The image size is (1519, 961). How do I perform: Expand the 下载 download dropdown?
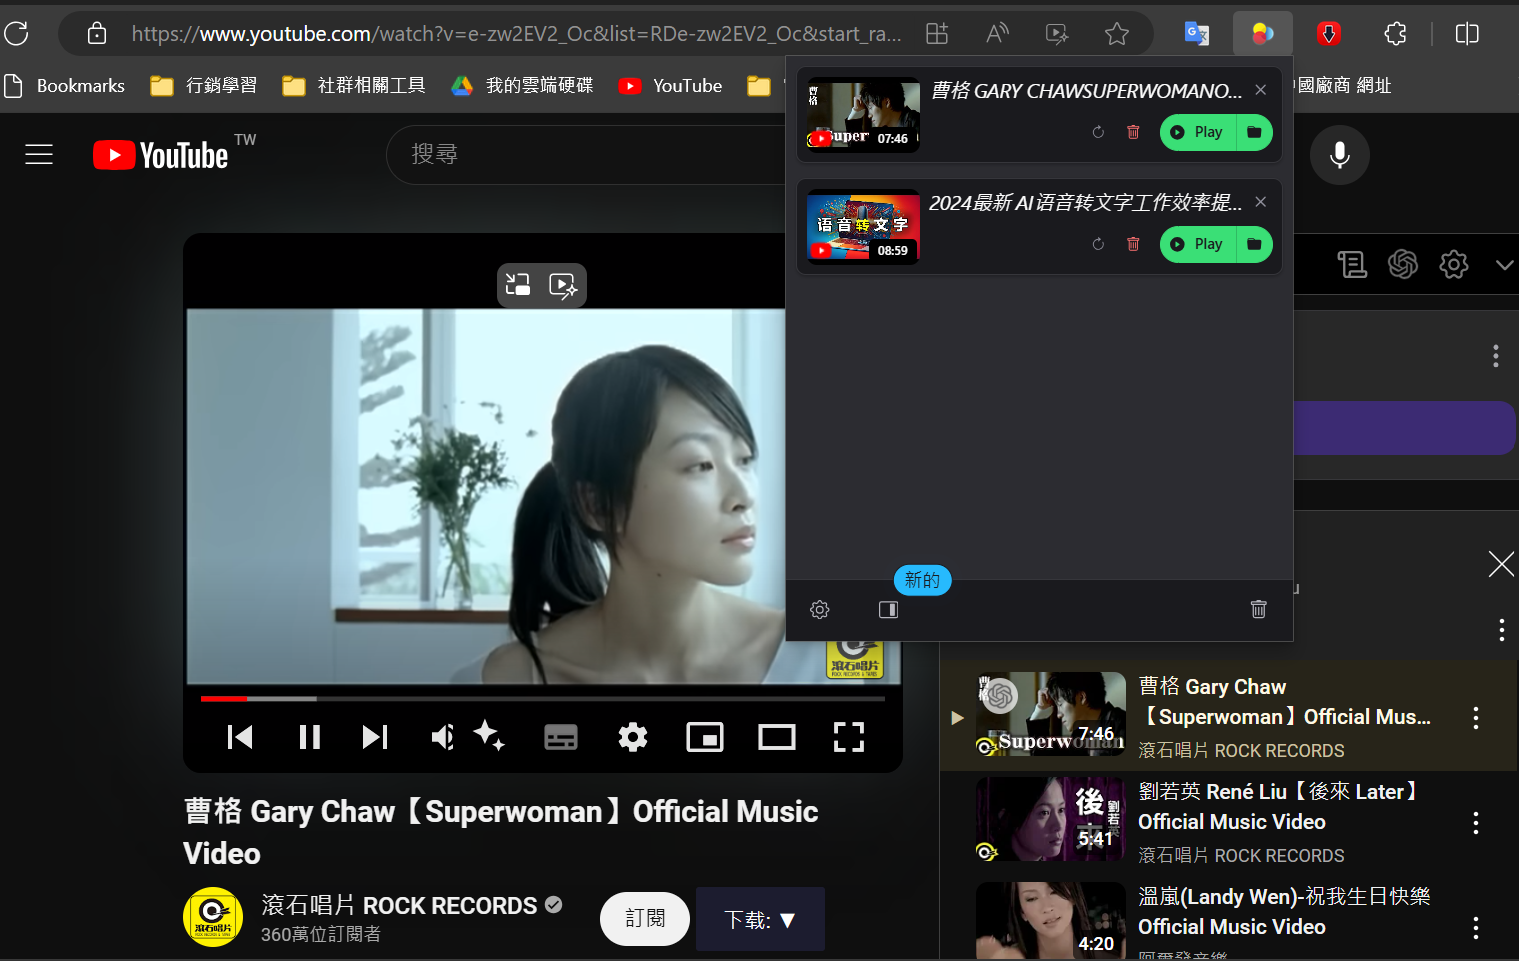coord(760,919)
